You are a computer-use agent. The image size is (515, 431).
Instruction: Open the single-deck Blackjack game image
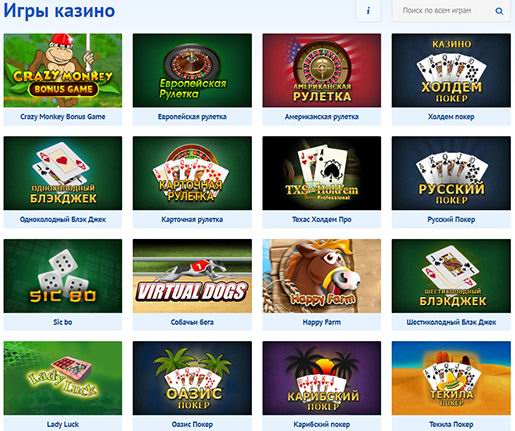(x=63, y=173)
